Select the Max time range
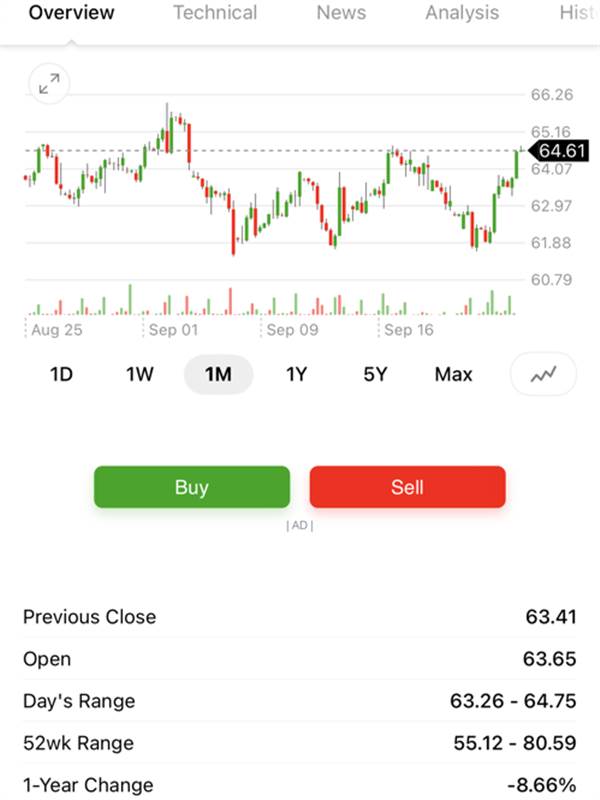Screen dimensions: 600x800 (x=454, y=374)
